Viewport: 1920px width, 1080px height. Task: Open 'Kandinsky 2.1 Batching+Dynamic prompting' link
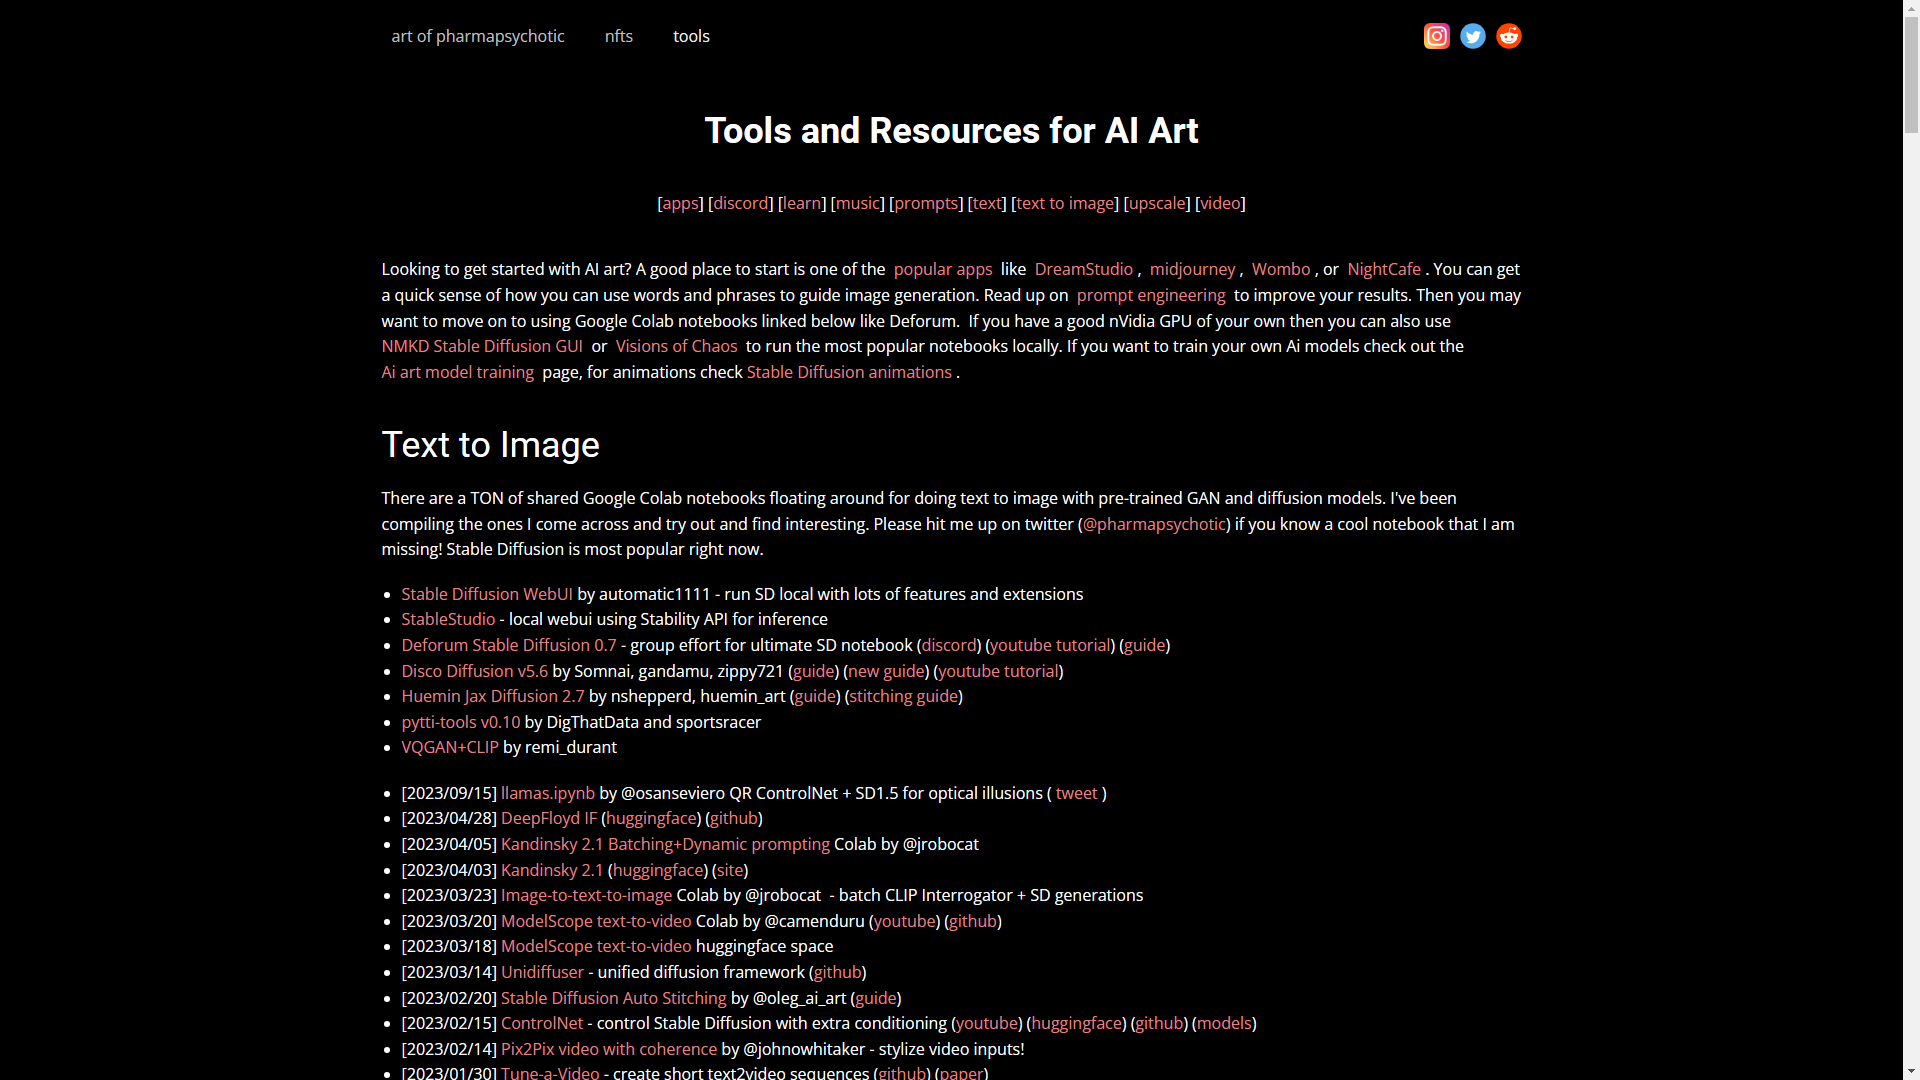click(x=665, y=844)
